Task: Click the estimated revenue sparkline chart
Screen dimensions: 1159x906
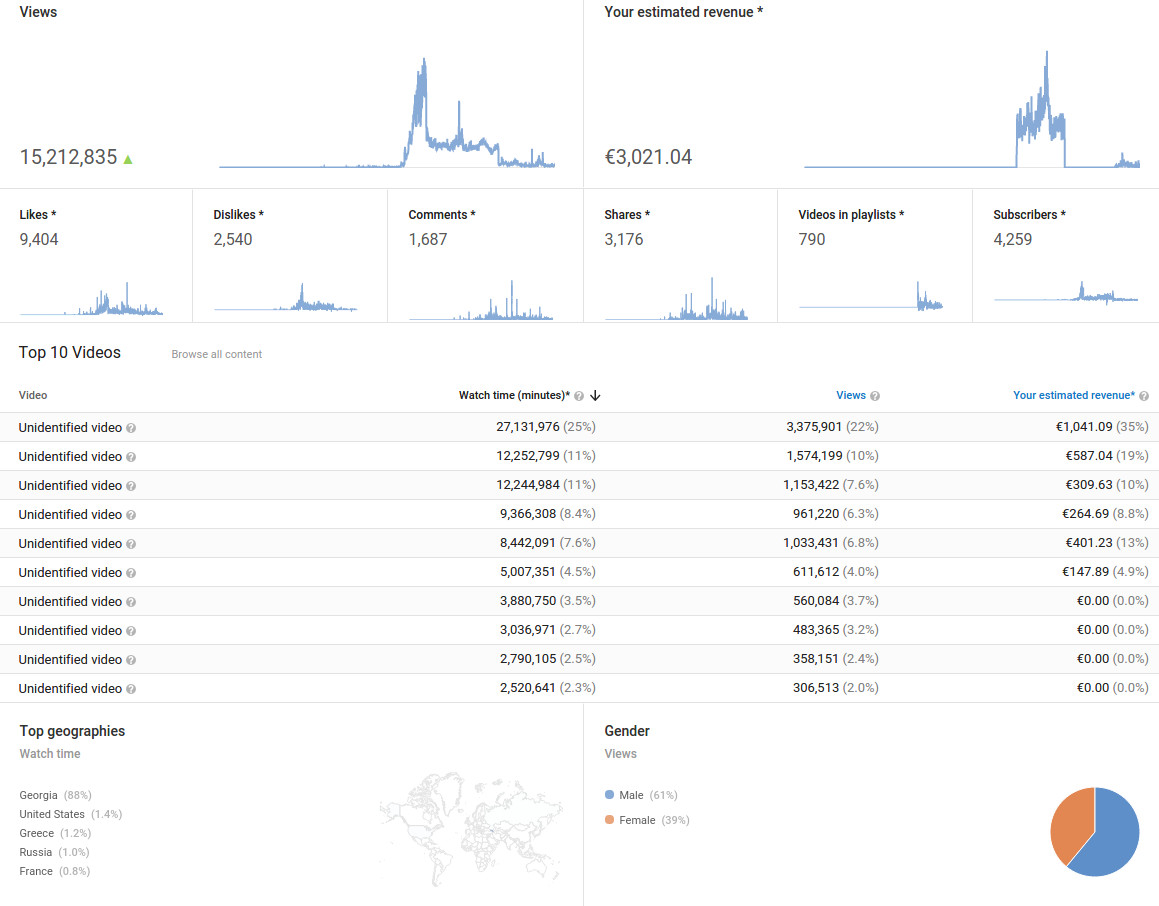Action: (972, 109)
